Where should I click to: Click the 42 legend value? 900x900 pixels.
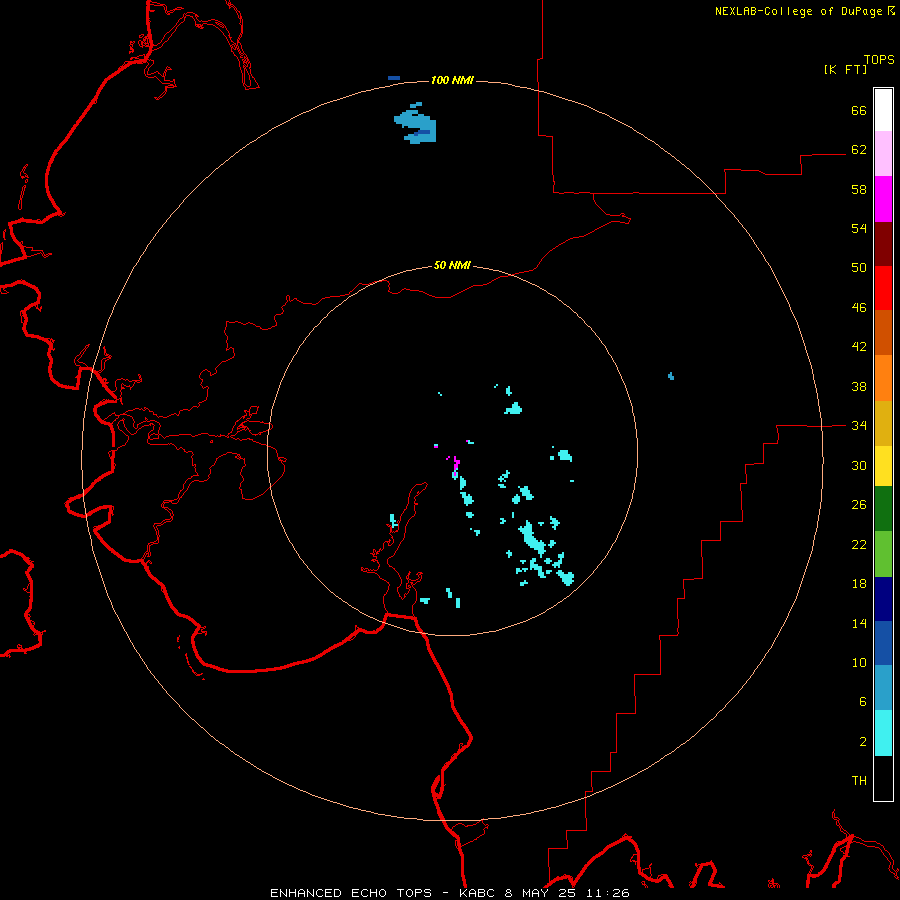pyautogui.click(x=859, y=346)
